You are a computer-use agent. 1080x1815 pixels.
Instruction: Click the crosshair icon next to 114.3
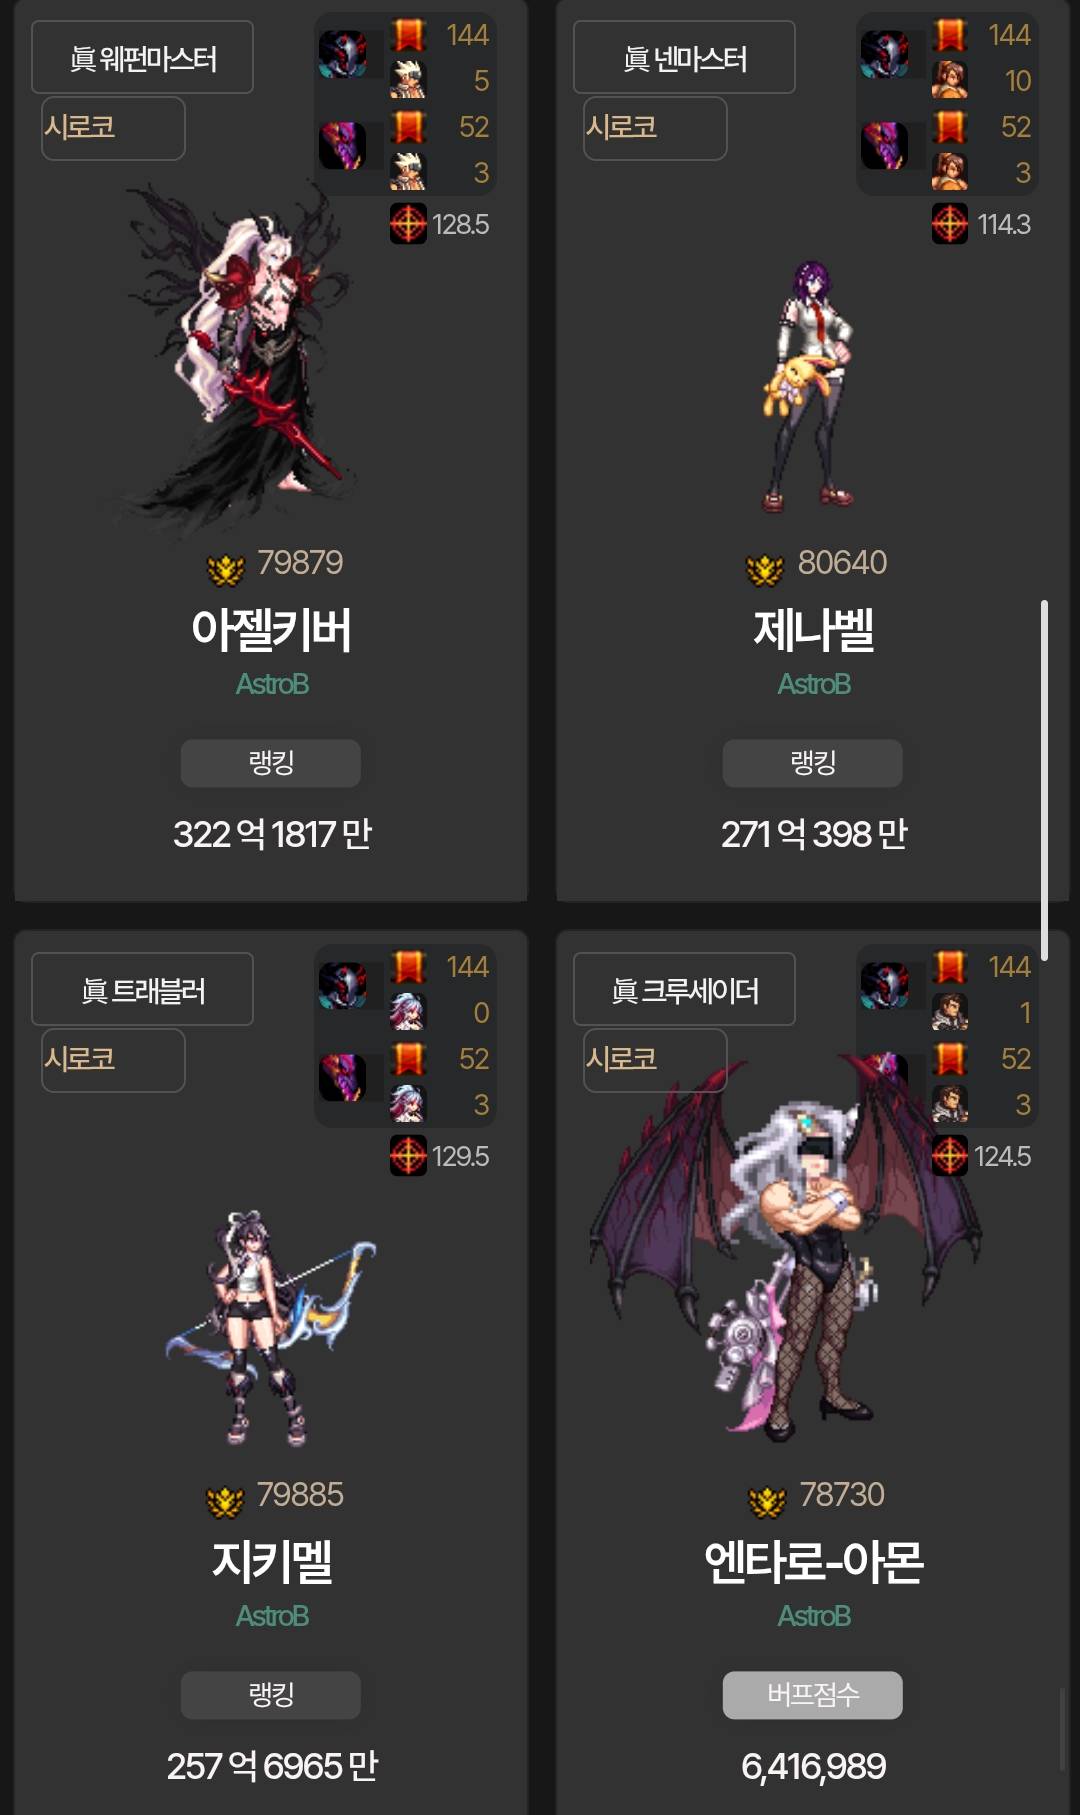pos(950,224)
